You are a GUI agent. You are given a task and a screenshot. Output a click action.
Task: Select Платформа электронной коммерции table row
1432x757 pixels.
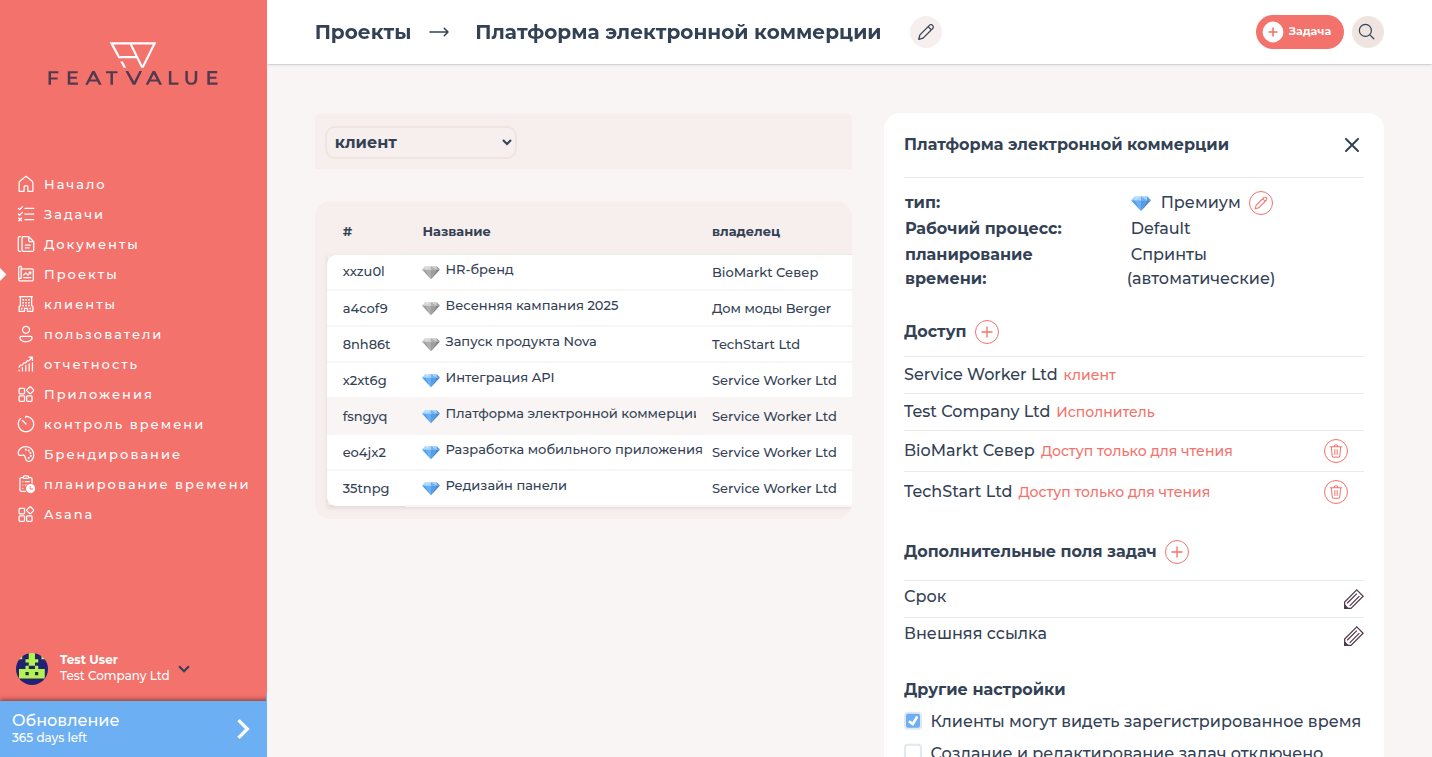tap(589, 416)
